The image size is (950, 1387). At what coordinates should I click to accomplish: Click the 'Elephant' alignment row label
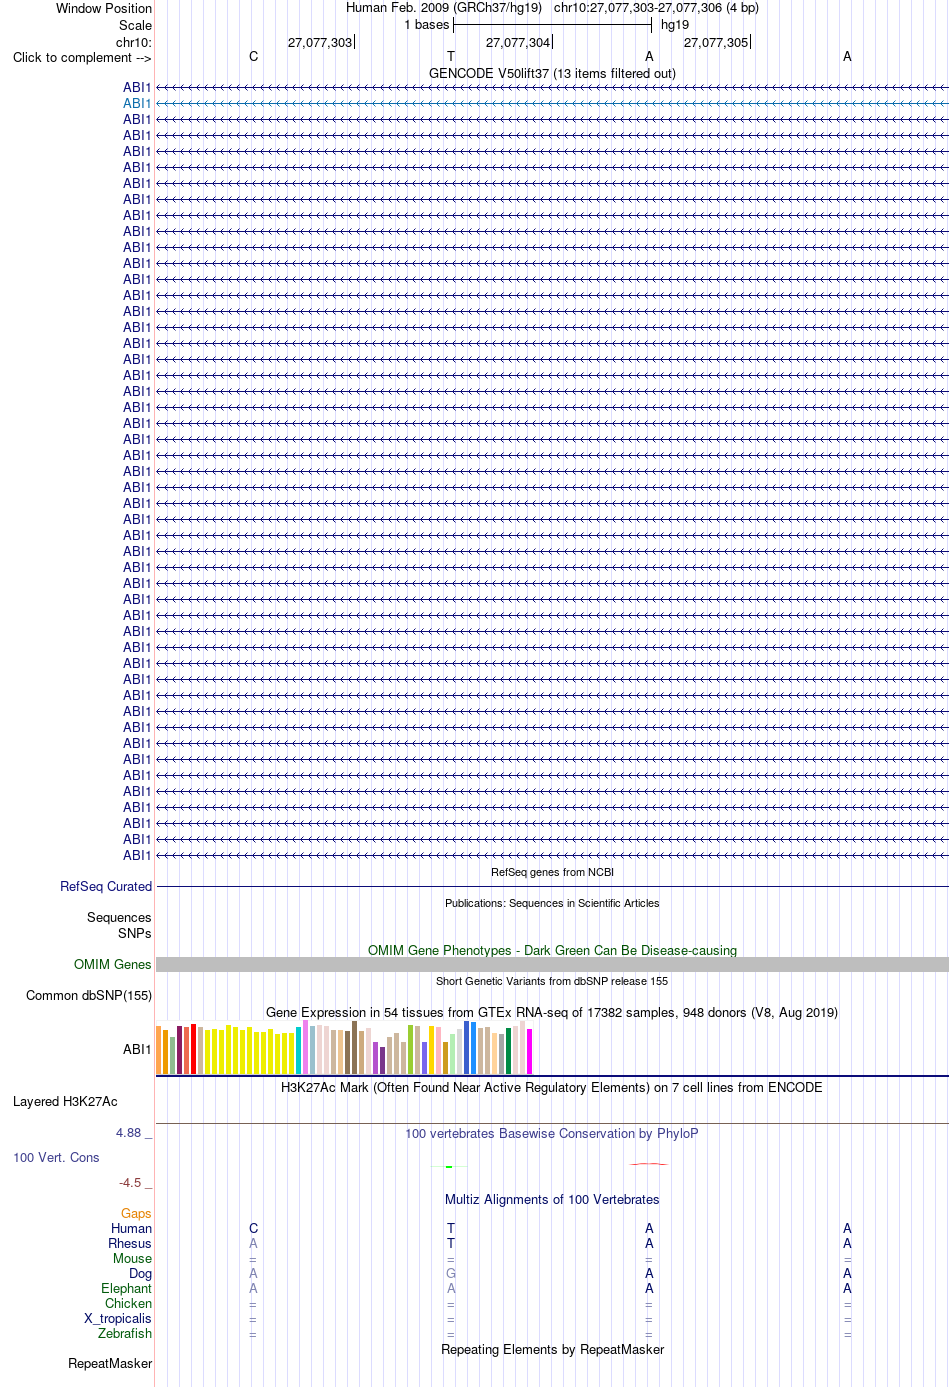click(126, 1288)
